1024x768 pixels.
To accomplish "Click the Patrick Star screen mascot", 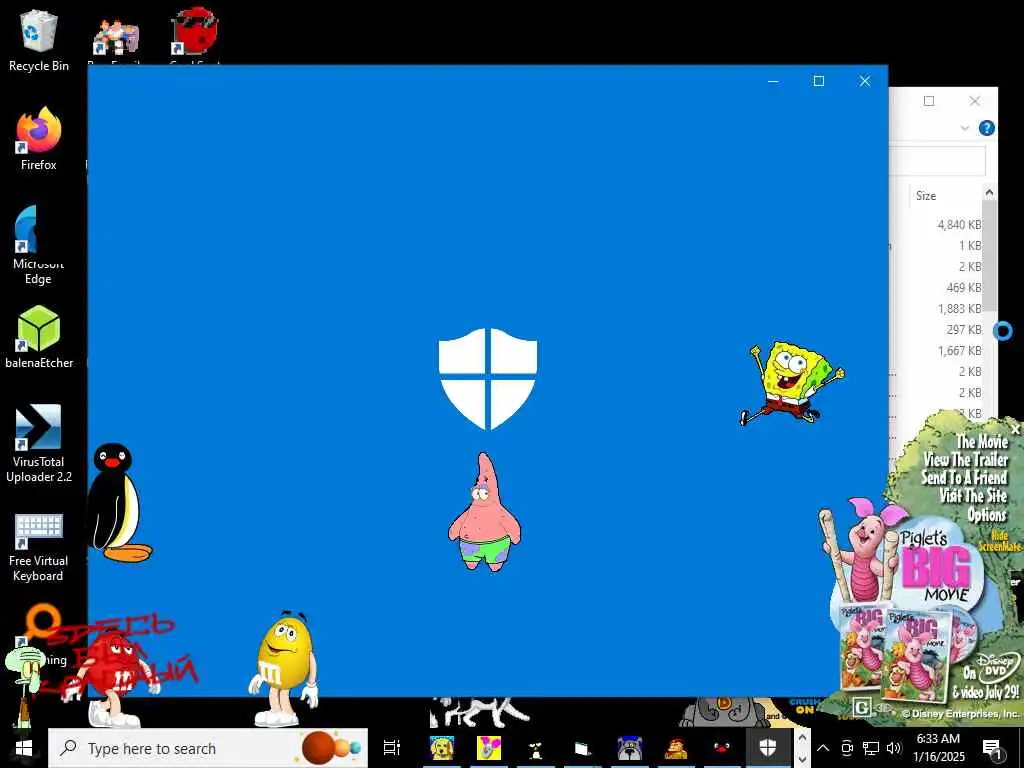I will point(485,513).
